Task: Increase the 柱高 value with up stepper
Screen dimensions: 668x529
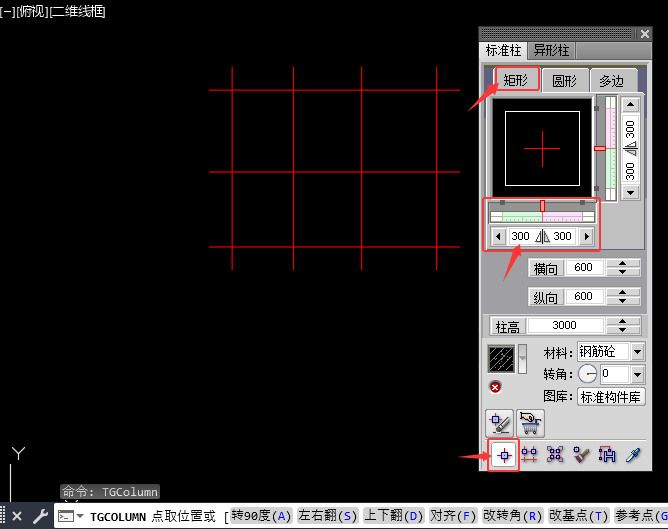Action: click(x=623, y=322)
